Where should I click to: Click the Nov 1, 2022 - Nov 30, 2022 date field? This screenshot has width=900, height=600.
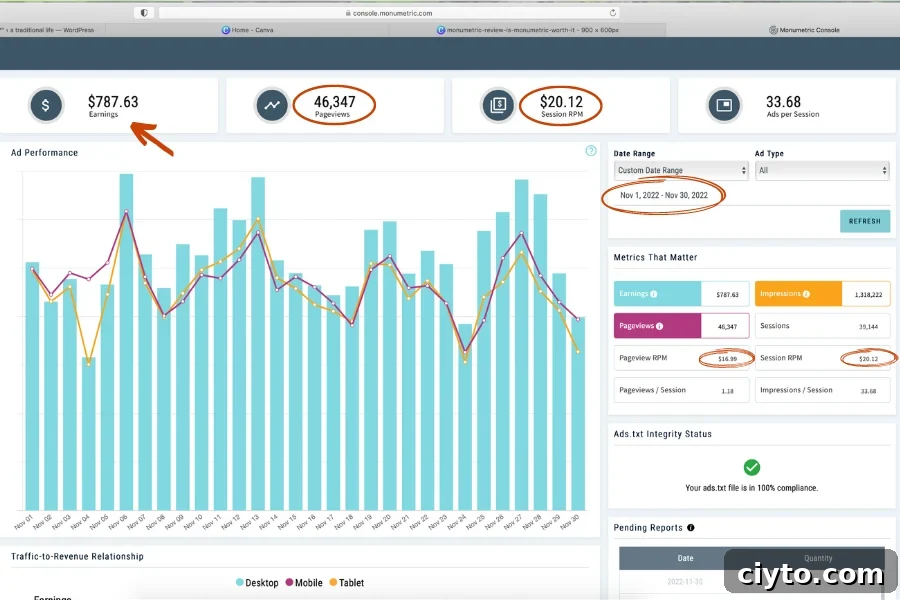664,195
